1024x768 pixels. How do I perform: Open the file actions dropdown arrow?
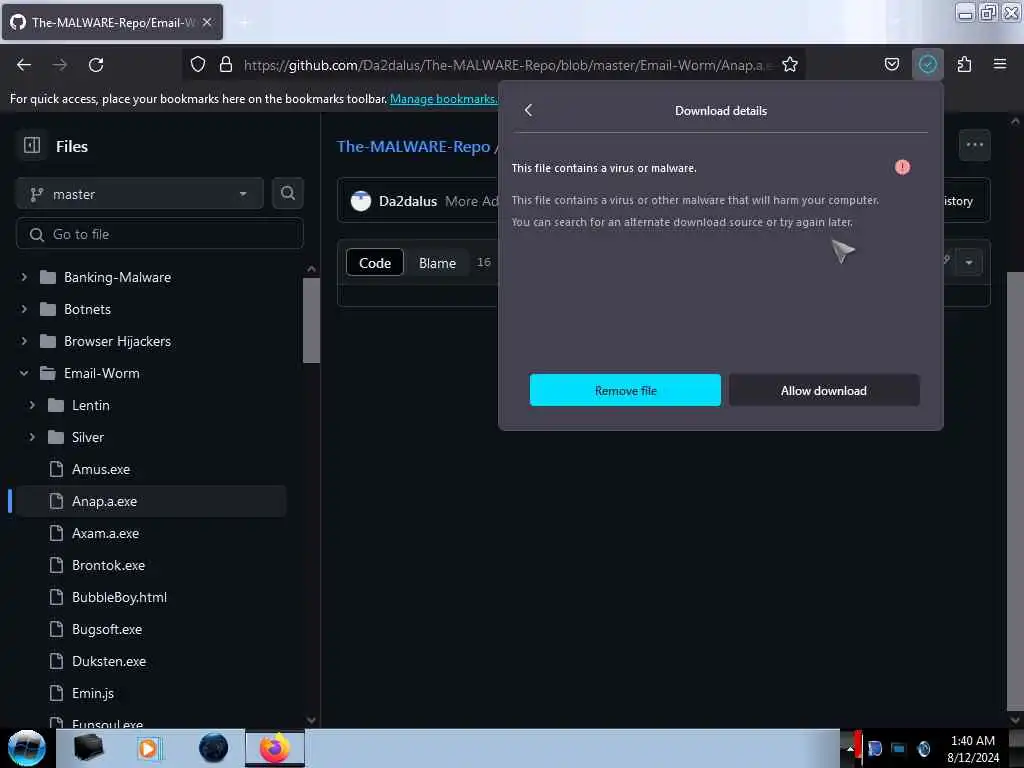point(969,263)
